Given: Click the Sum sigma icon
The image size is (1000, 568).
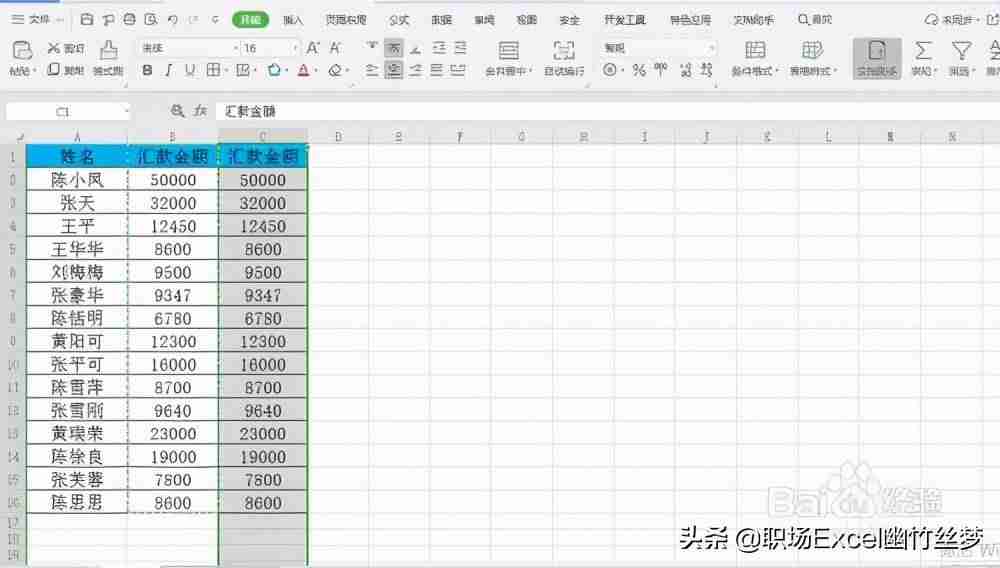Looking at the screenshot, I should pos(923,50).
